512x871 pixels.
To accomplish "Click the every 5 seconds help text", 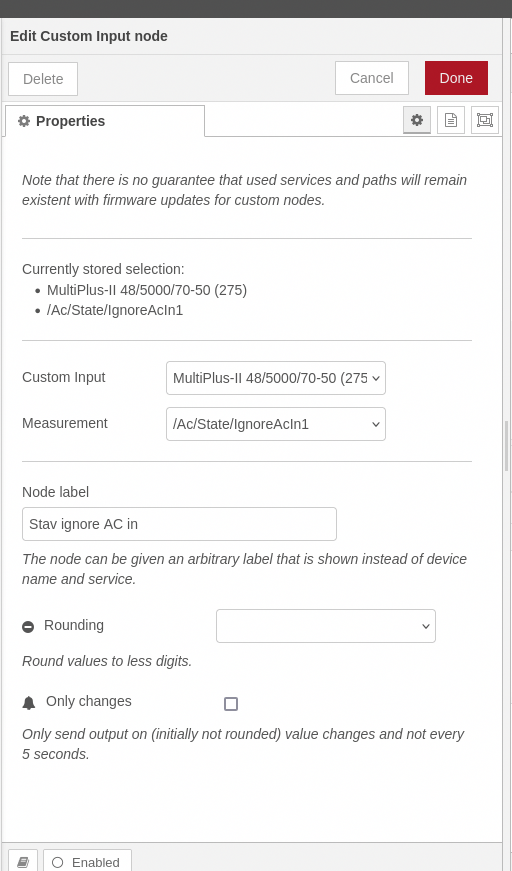I will tap(243, 744).
